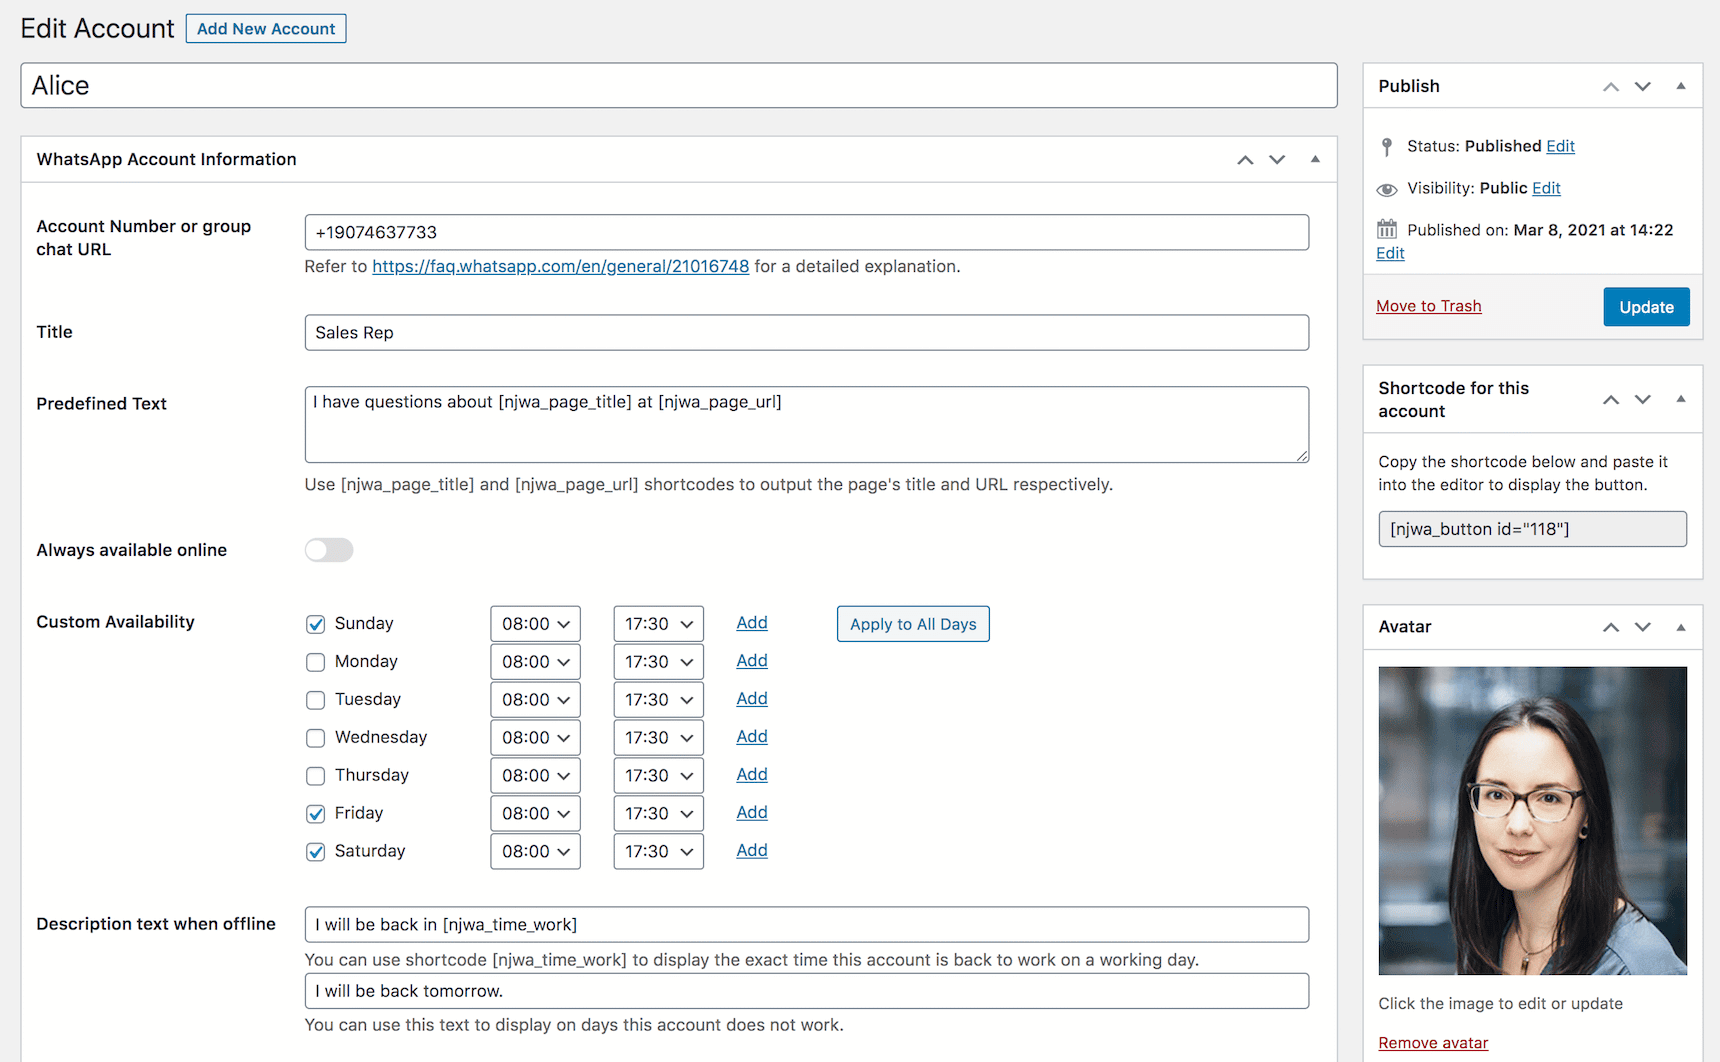The width and height of the screenshot is (1720, 1062).
Task: Uncheck the Saturday availability checkbox
Action: (316, 852)
